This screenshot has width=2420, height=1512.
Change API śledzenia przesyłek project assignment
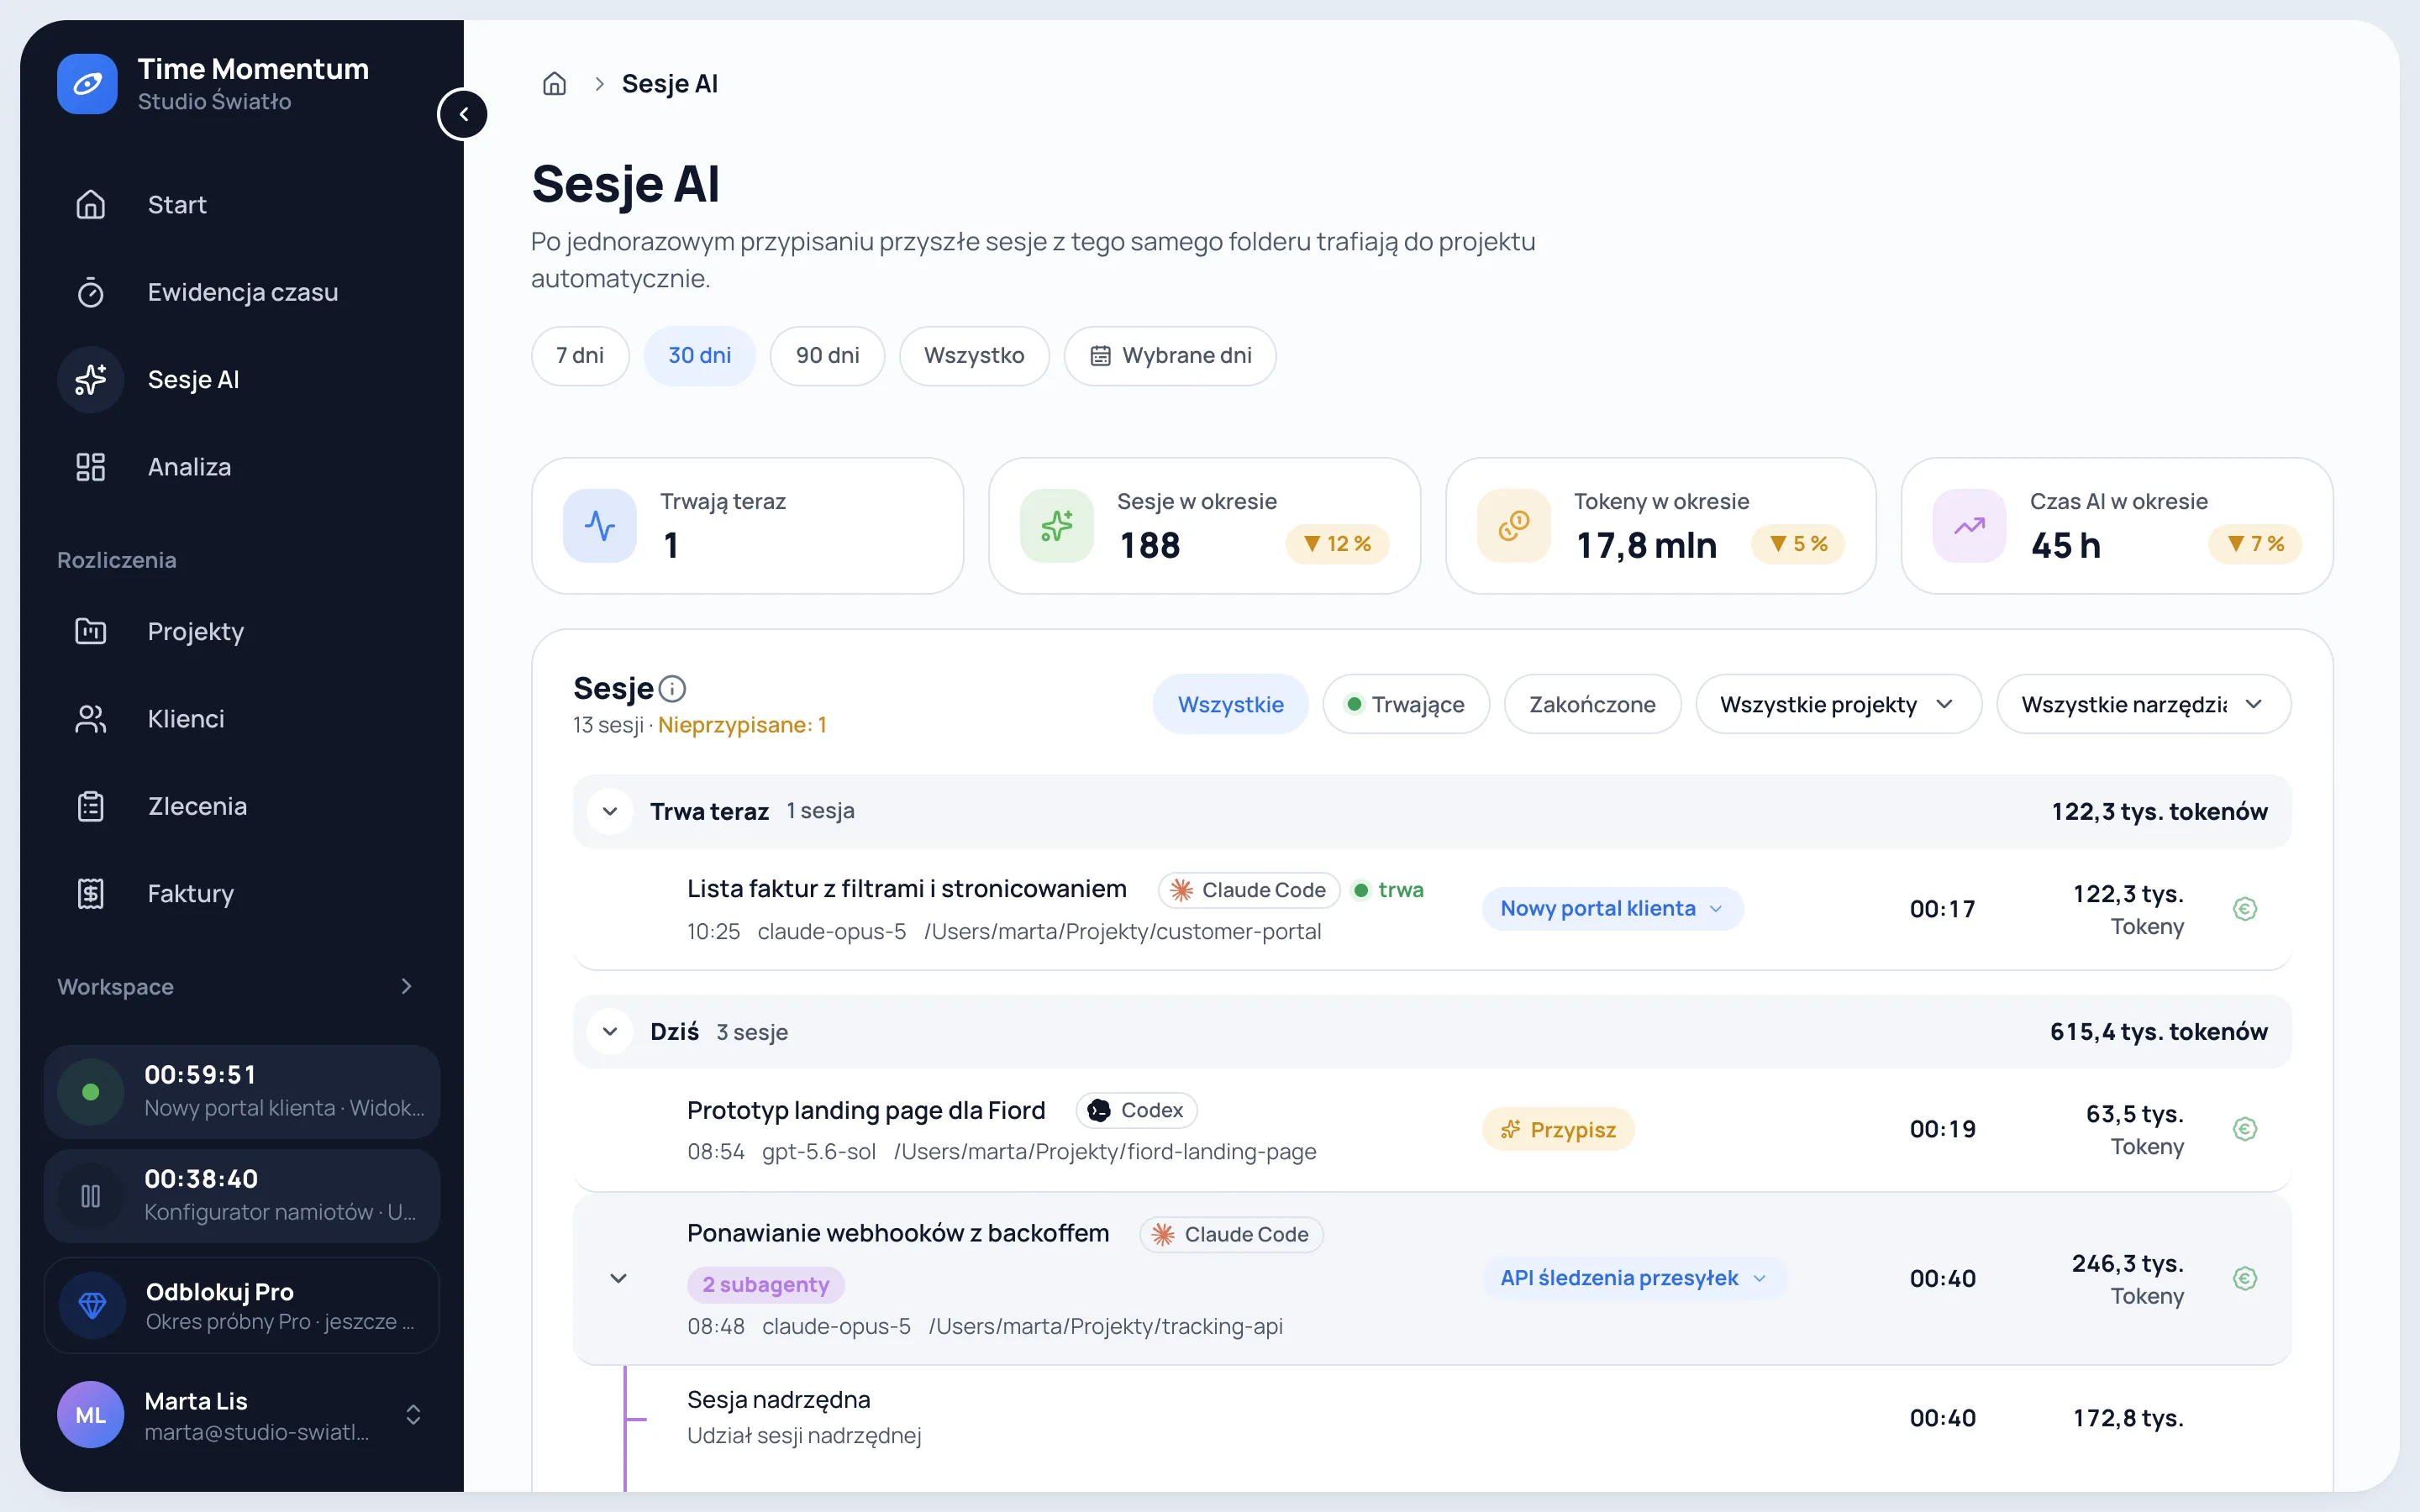[1635, 1279]
